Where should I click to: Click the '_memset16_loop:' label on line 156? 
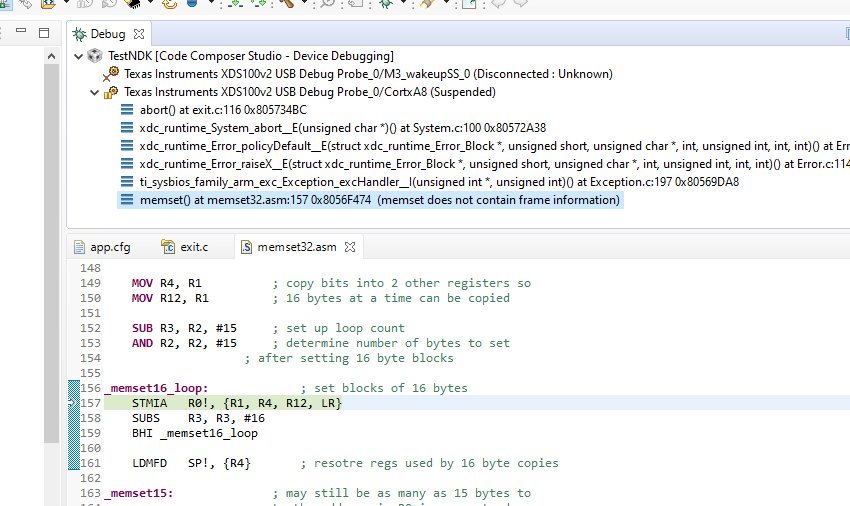[156, 388]
